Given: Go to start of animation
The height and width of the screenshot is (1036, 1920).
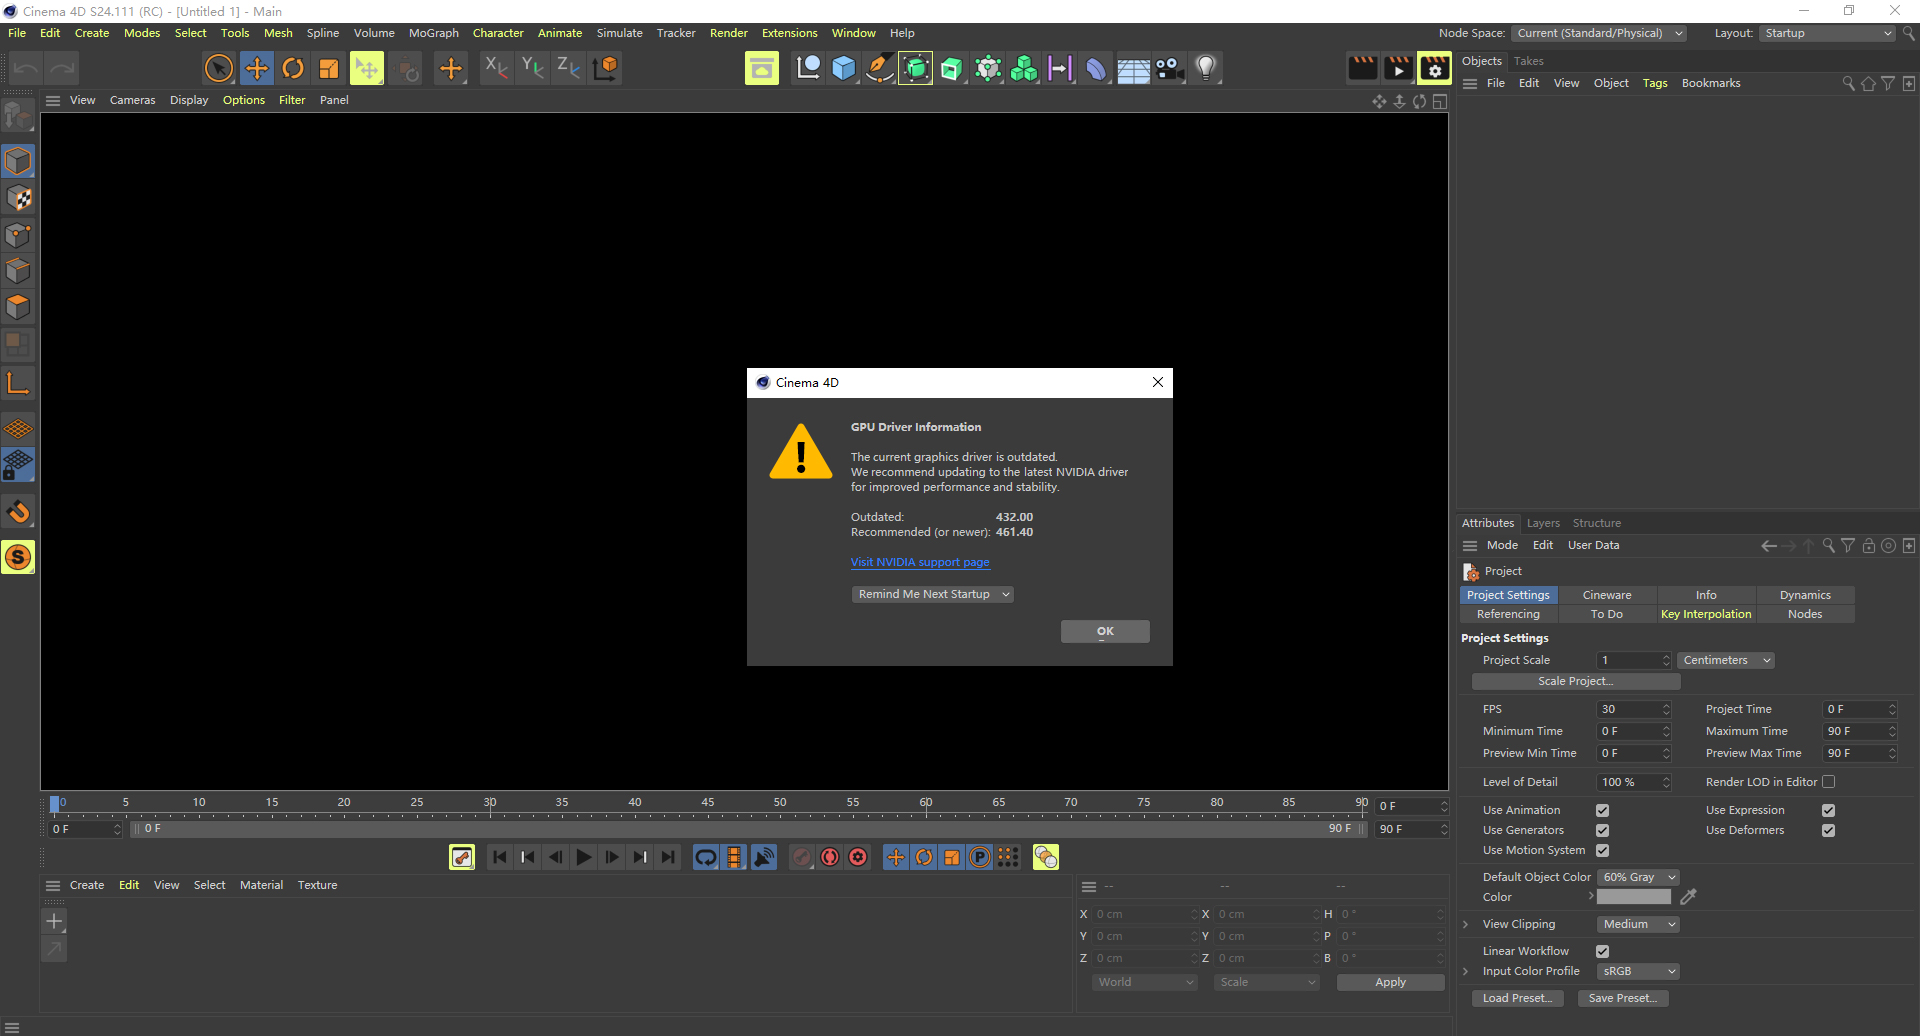Looking at the screenshot, I should (500, 857).
